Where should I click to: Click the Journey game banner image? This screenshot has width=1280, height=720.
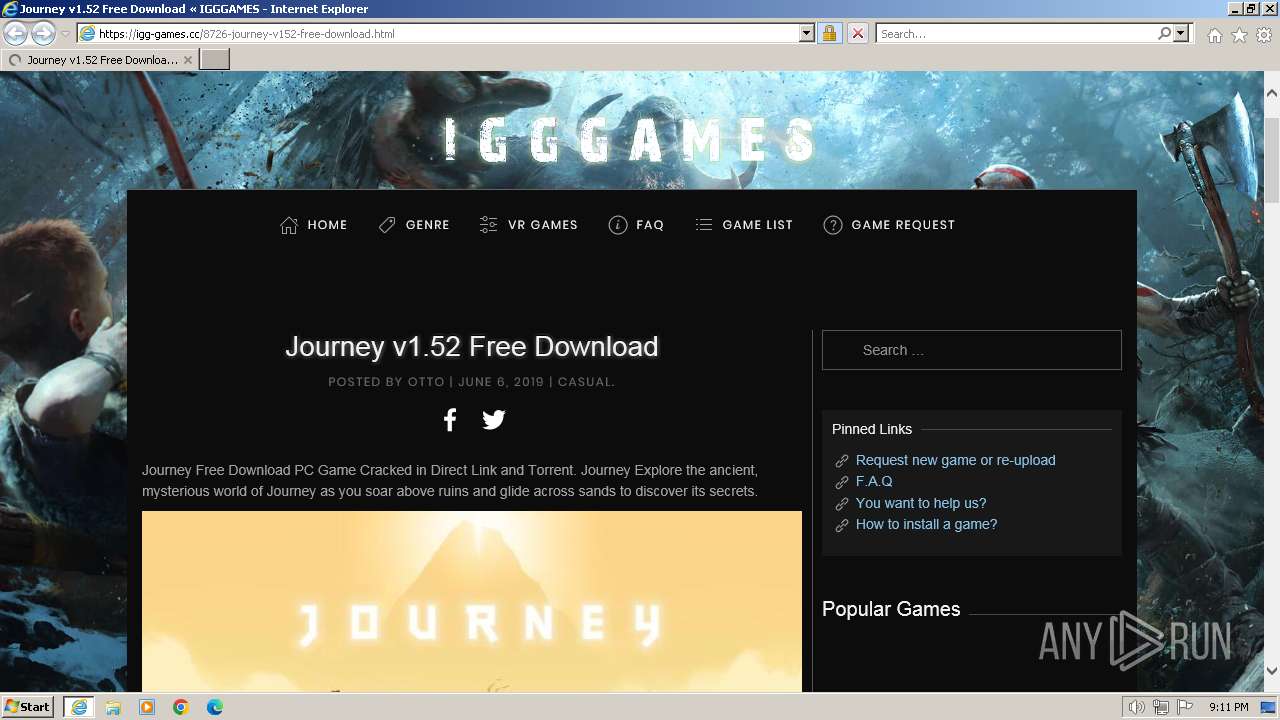pos(472,601)
